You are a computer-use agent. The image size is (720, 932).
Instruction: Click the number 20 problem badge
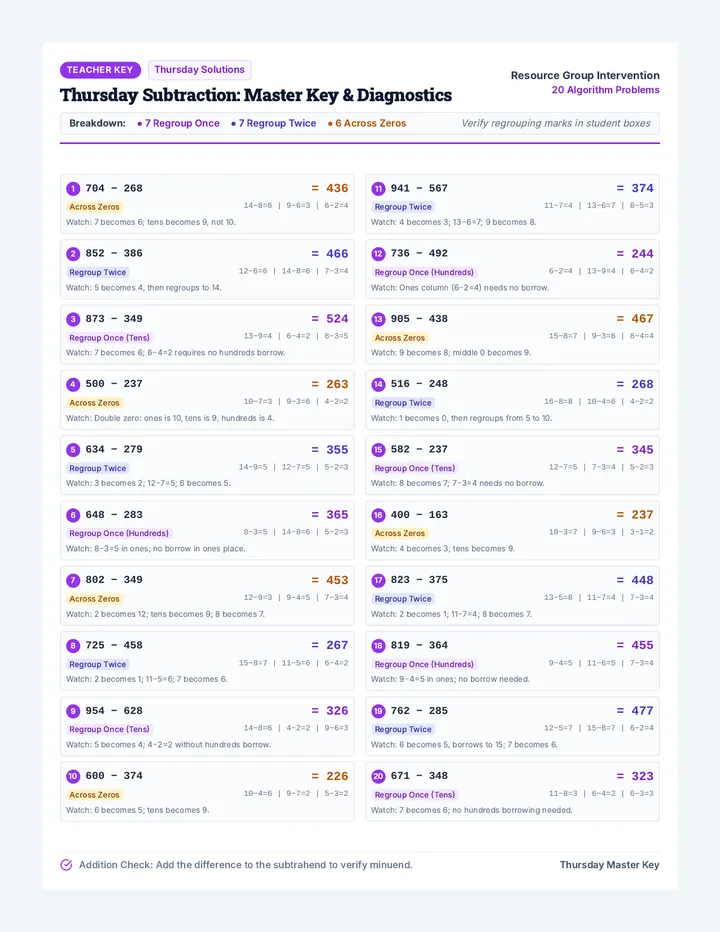pos(378,776)
